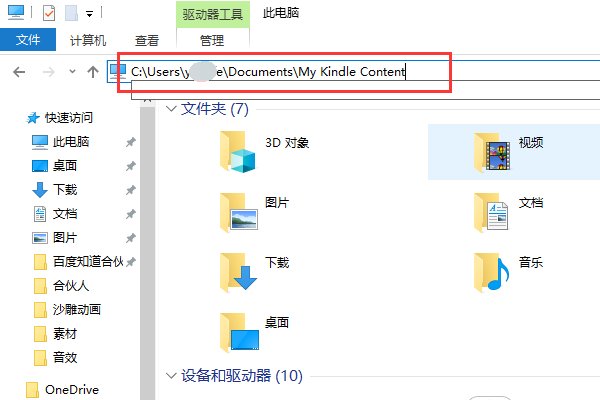Click the 3D 对象 folder label
The height and width of the screenshot is (400, 600).
tap(287, 143)
